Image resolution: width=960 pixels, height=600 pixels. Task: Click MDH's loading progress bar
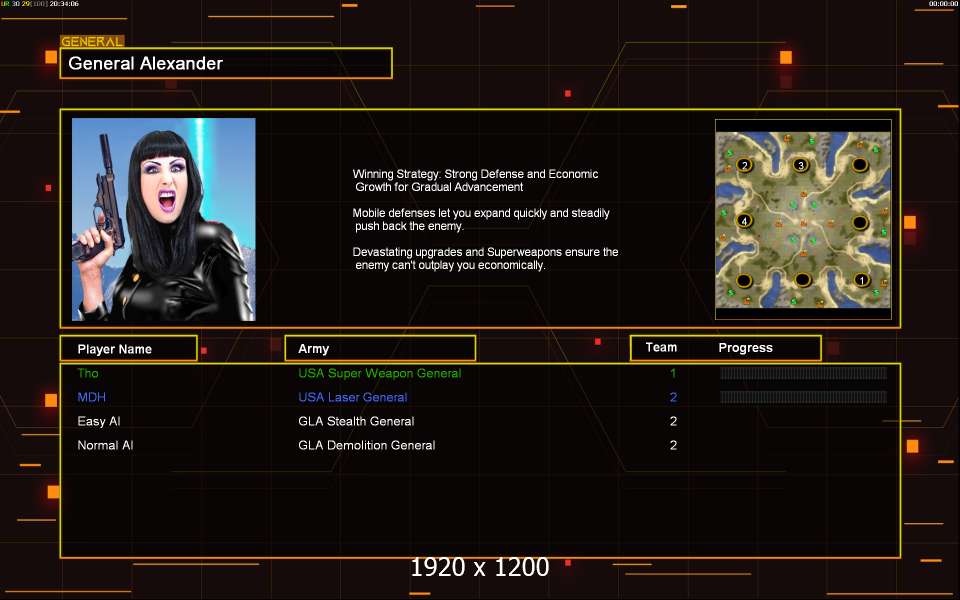[x=803, y=397]
